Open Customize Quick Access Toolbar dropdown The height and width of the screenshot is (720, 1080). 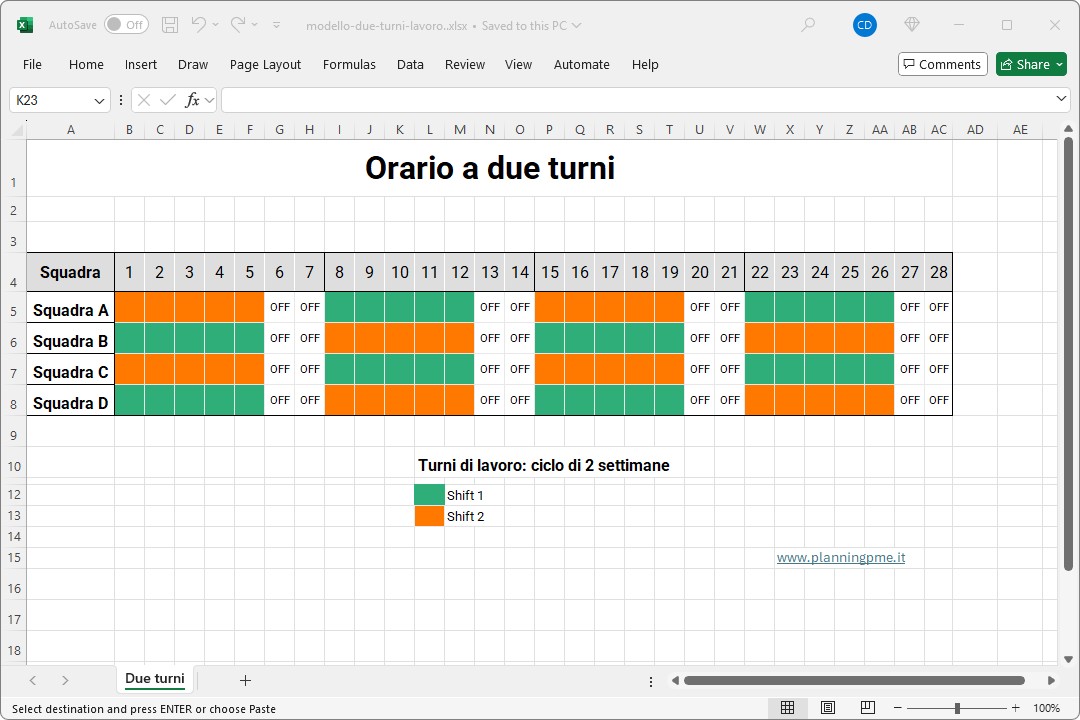click(277, 25)
